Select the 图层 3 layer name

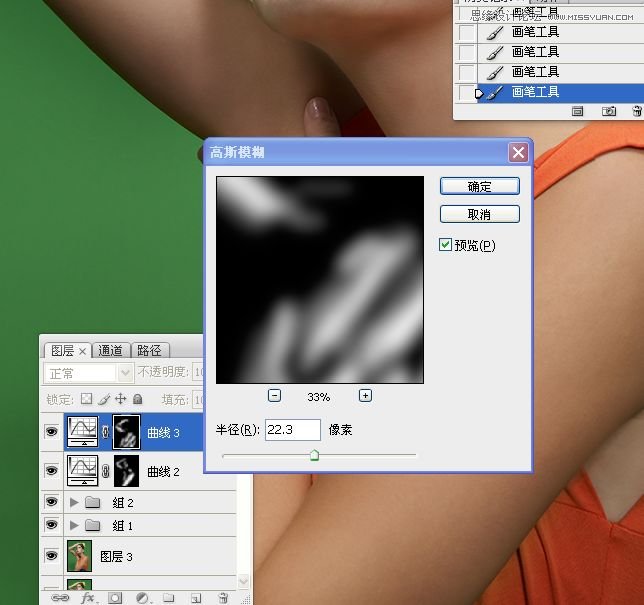(116, 557)
